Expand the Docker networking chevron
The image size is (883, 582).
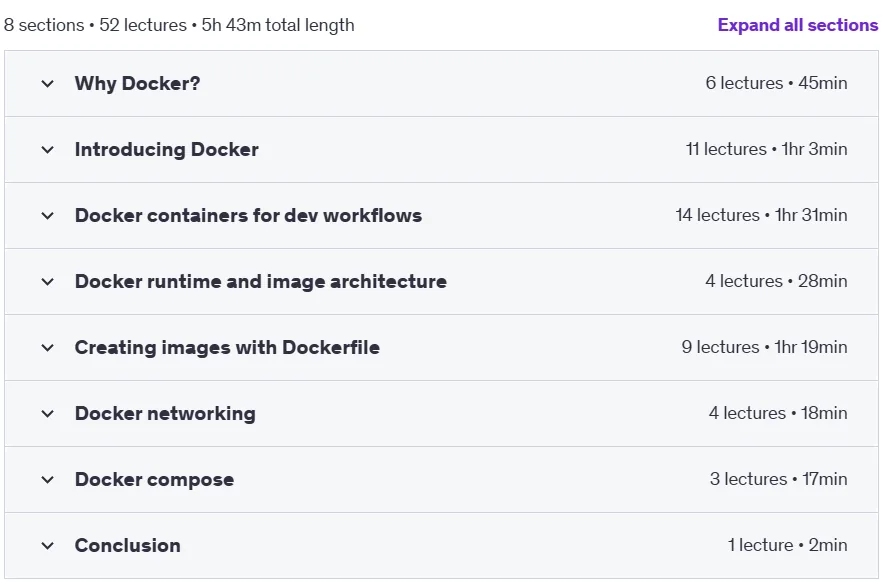click(48, 414)
